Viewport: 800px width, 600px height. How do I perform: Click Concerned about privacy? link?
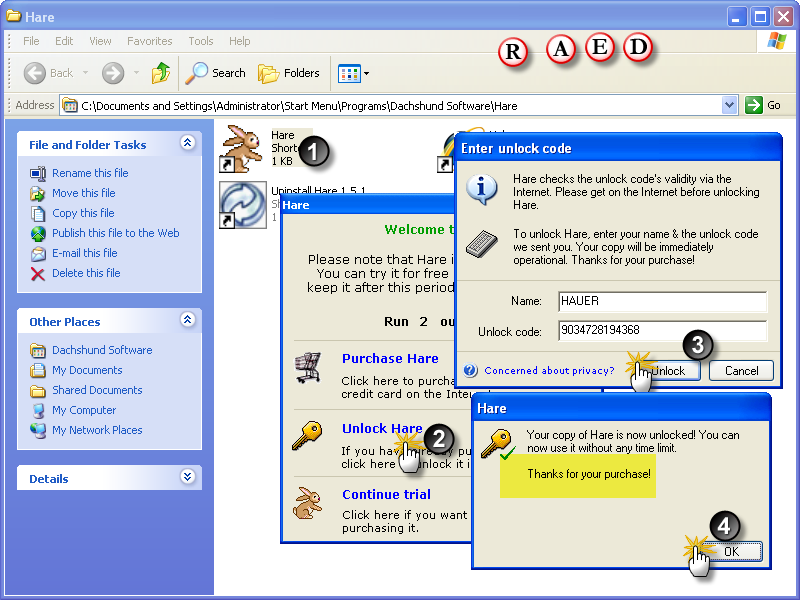coord(549,370)
